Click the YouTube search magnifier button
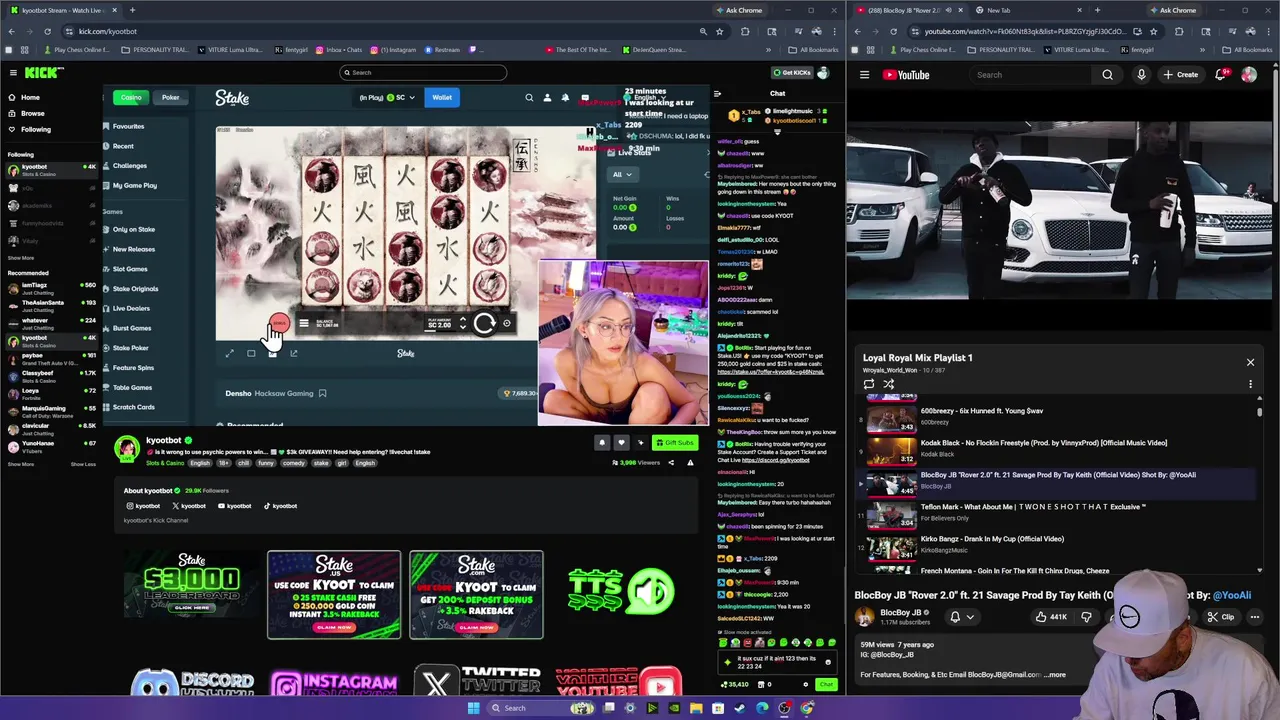The image size is (1280, 720). [x=1107, y=75]
